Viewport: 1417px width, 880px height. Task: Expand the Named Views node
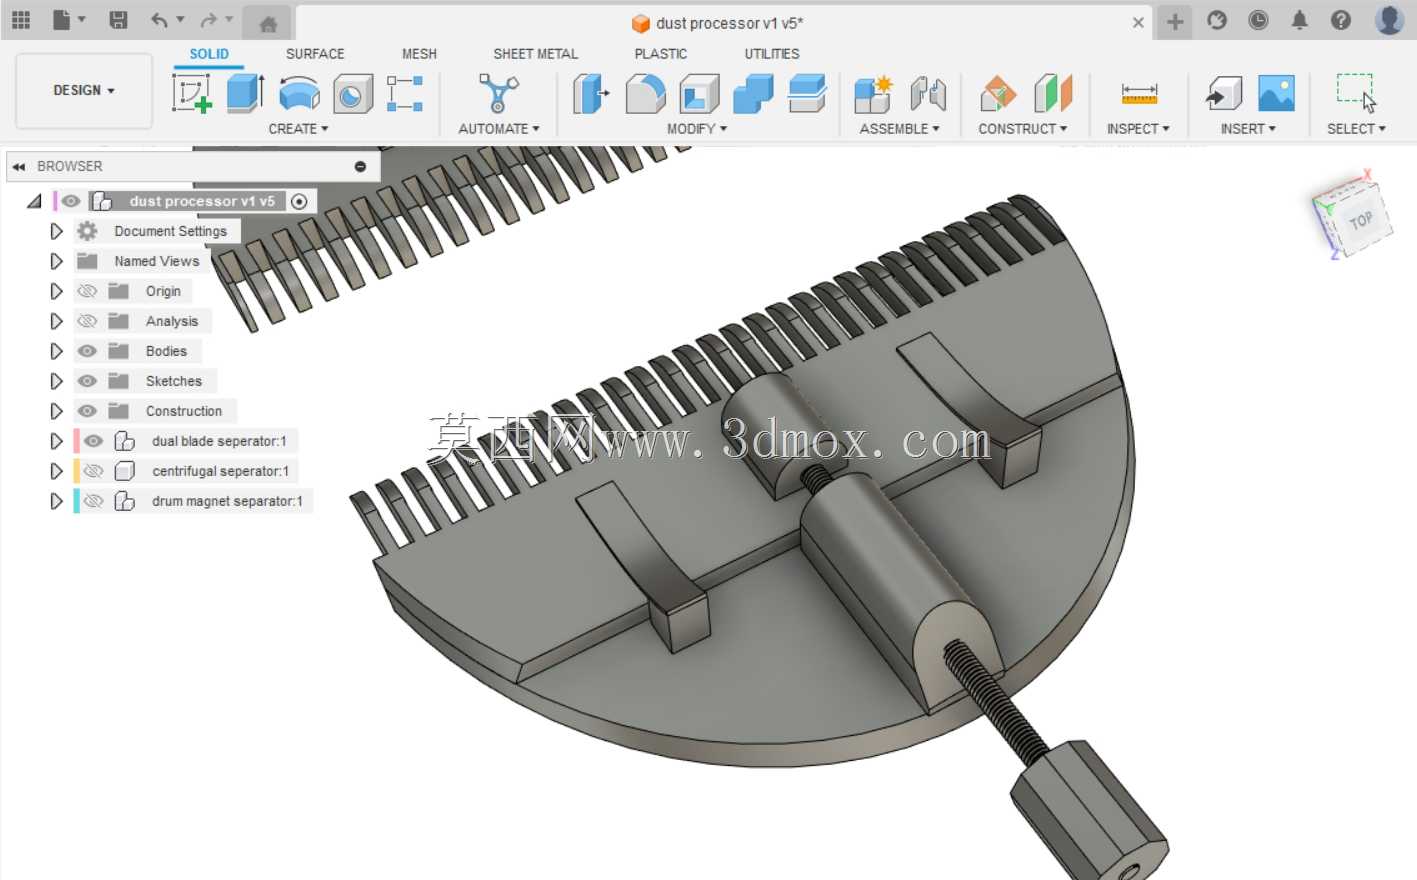56,261
